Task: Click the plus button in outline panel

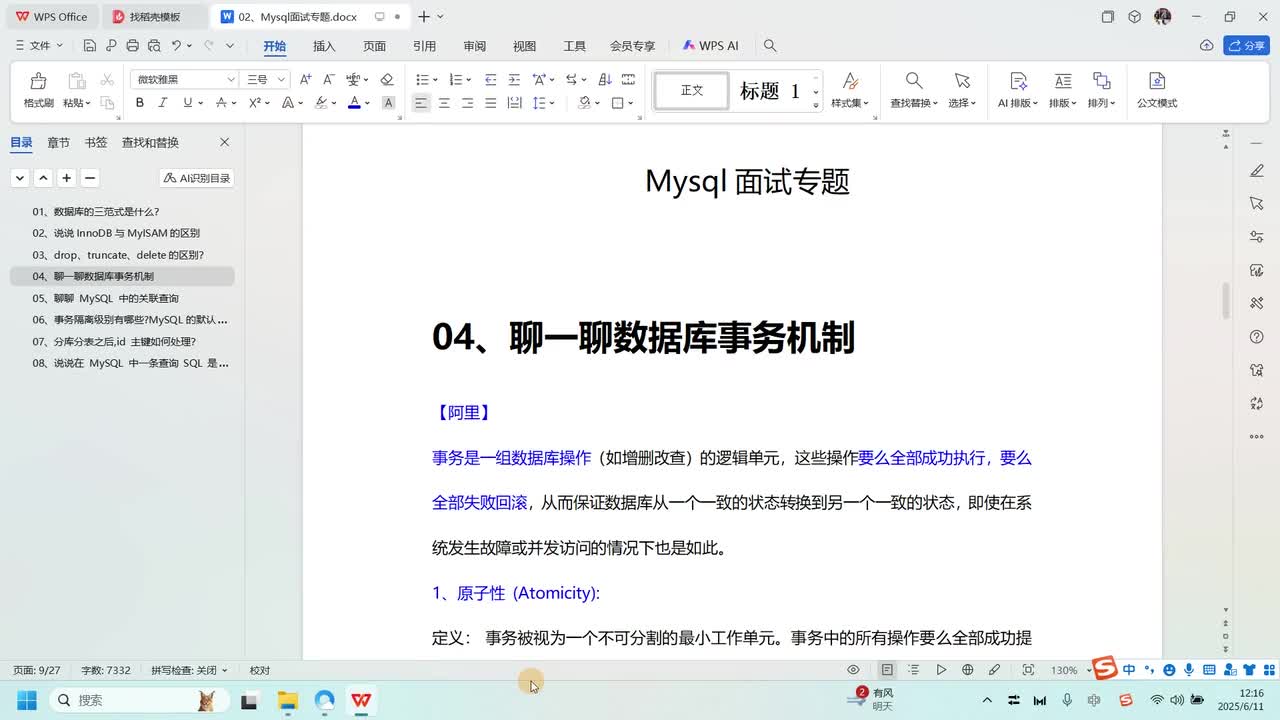Action: [x=66, y=178]
